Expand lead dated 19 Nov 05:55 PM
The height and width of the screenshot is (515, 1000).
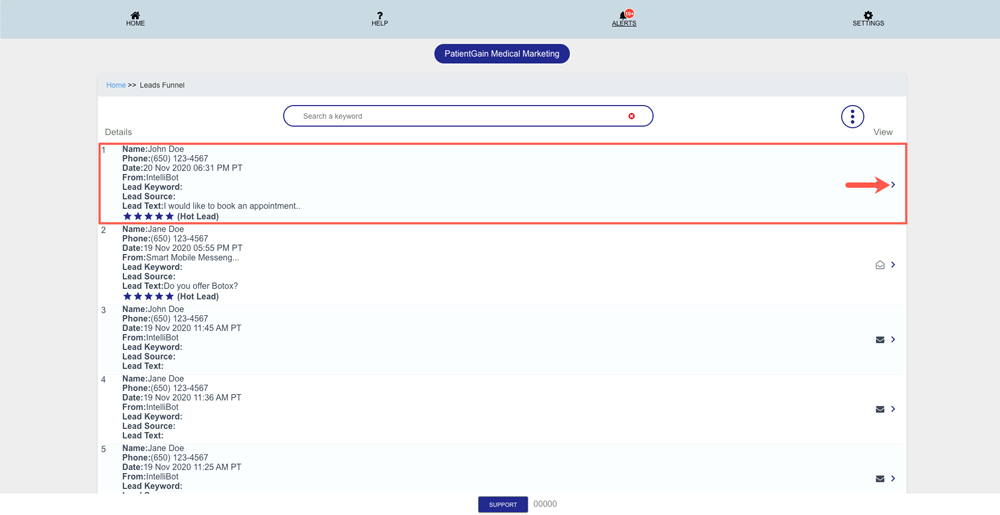pos(893,265)
